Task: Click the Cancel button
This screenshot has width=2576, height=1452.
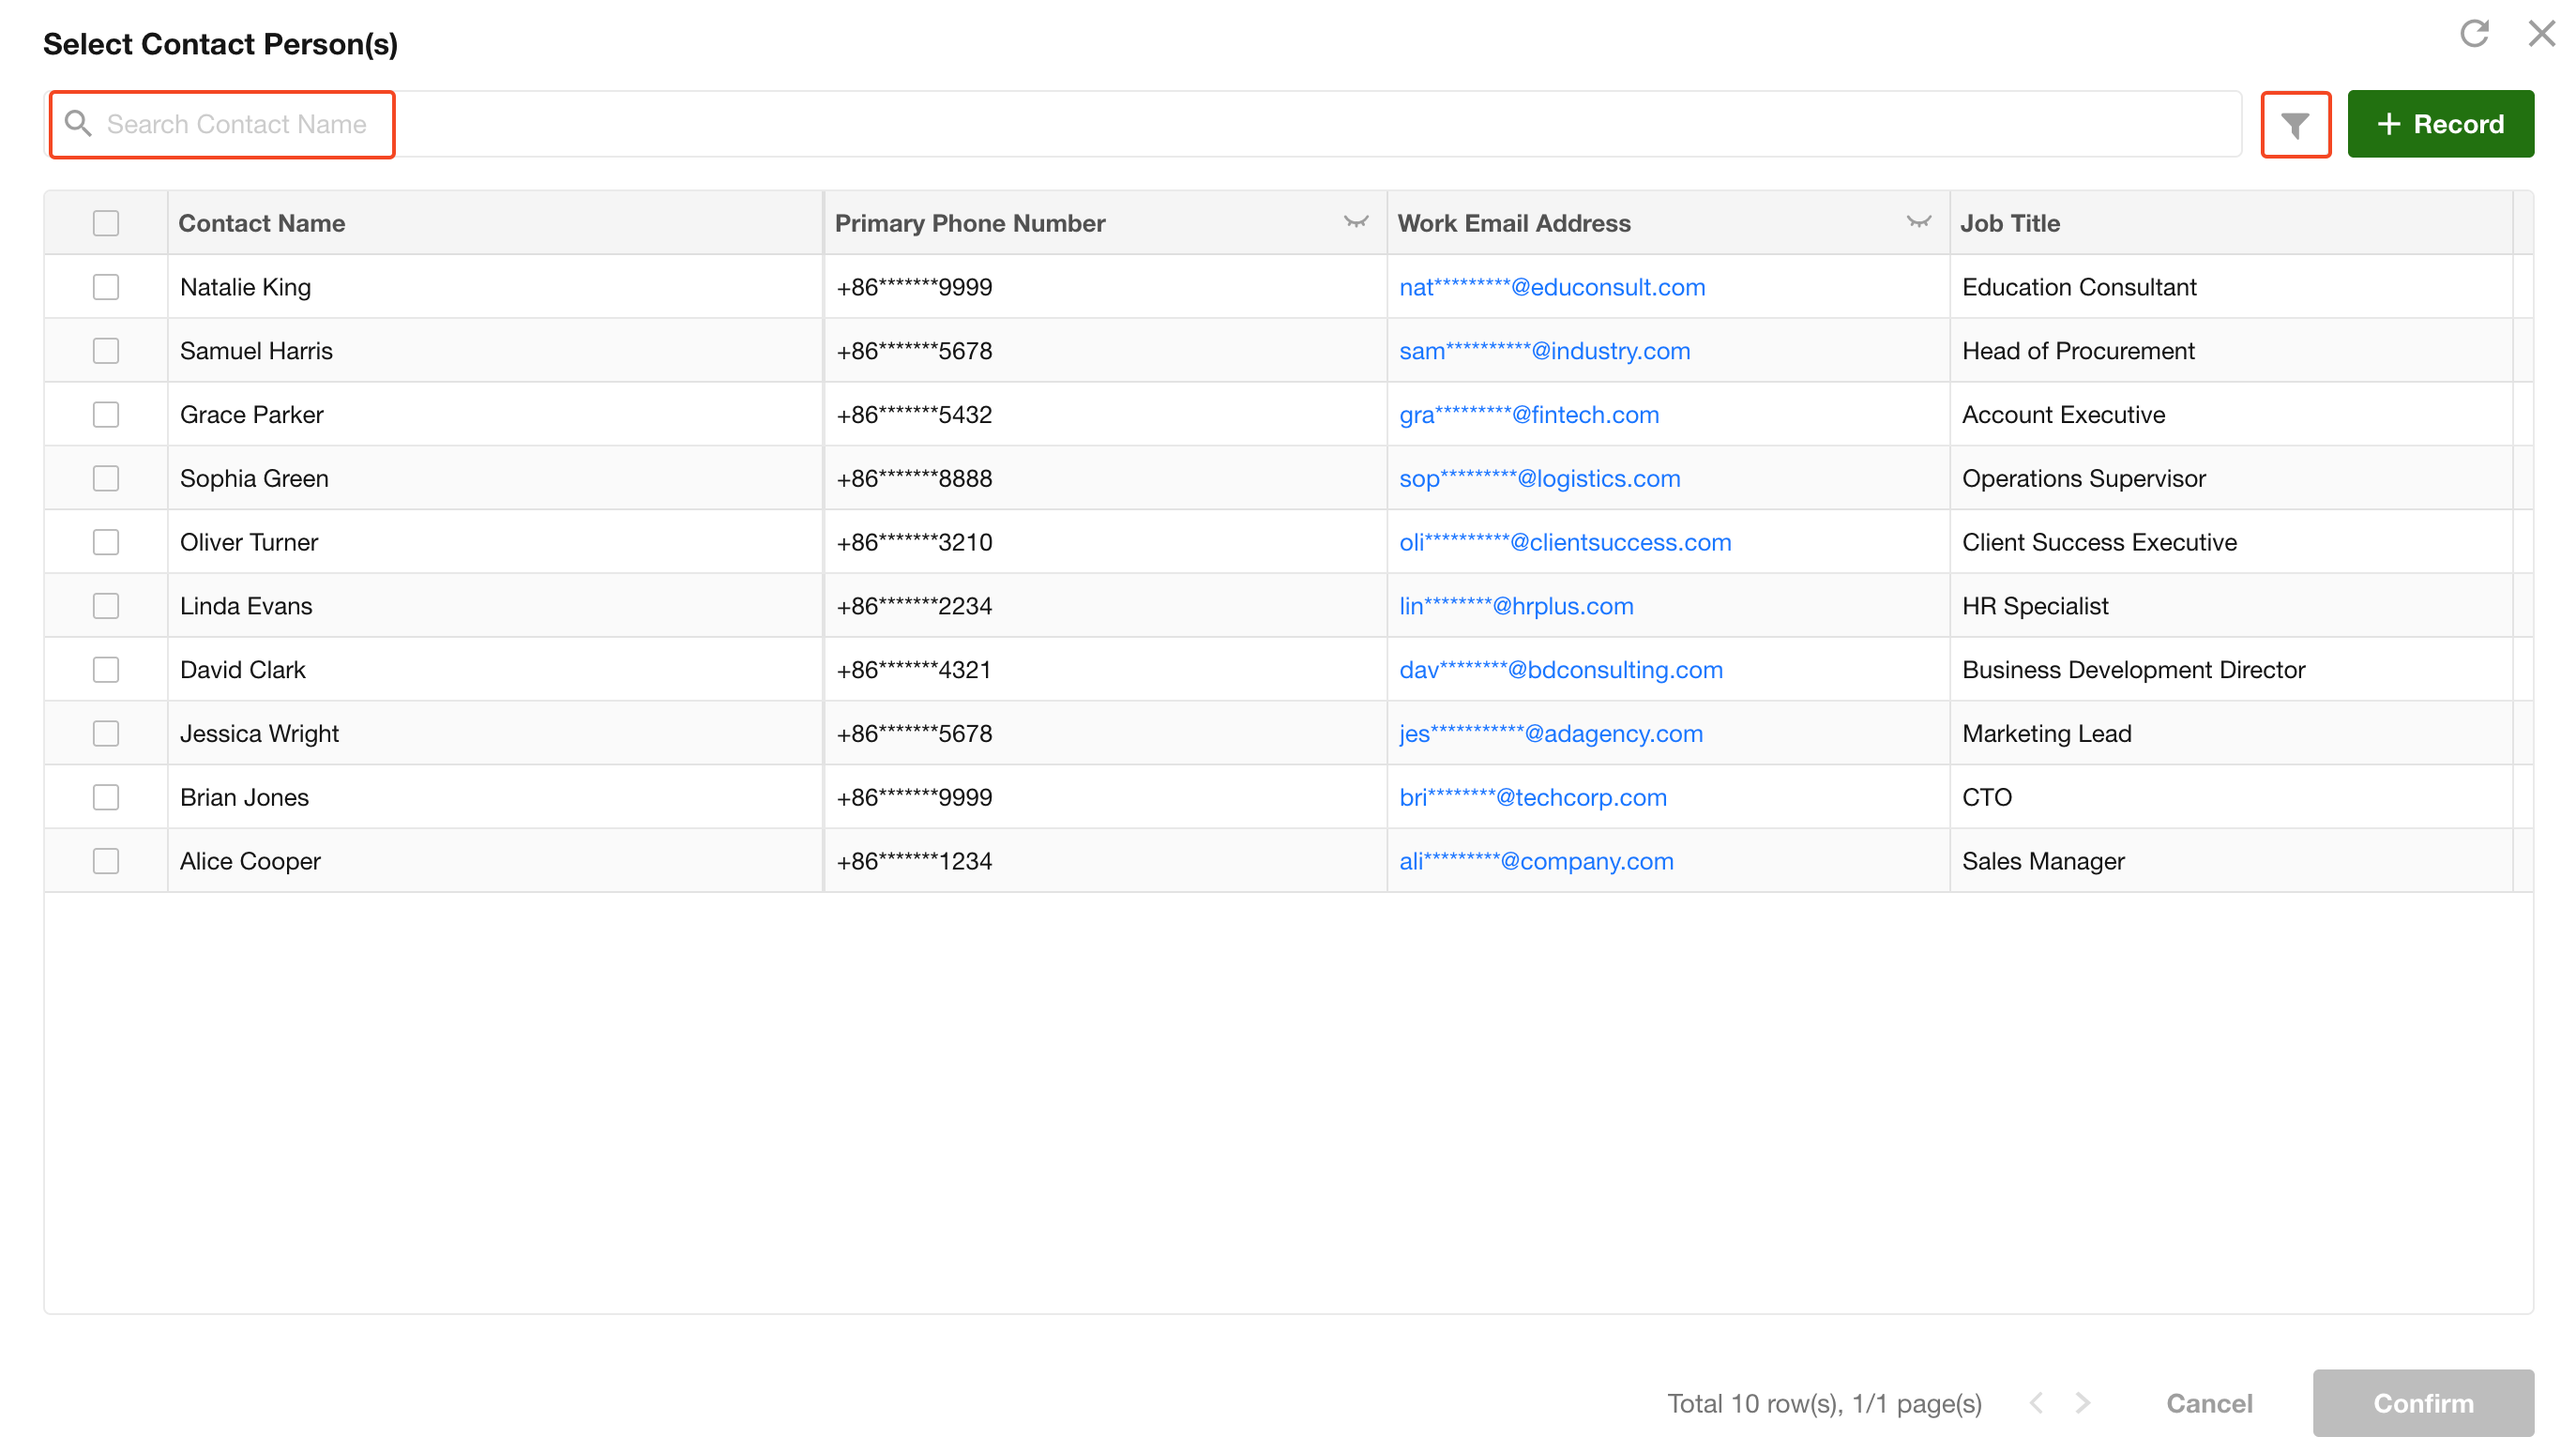Action: tap(2208, 1403)
